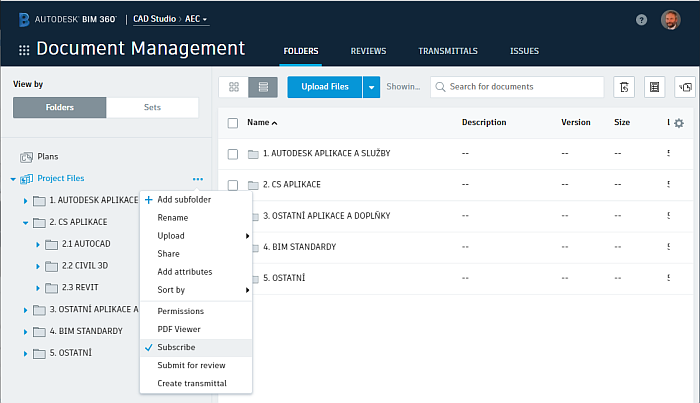Click the plus icon beside Add subfolder
This screenshot has width=700, height=403.
coord(149,200)
